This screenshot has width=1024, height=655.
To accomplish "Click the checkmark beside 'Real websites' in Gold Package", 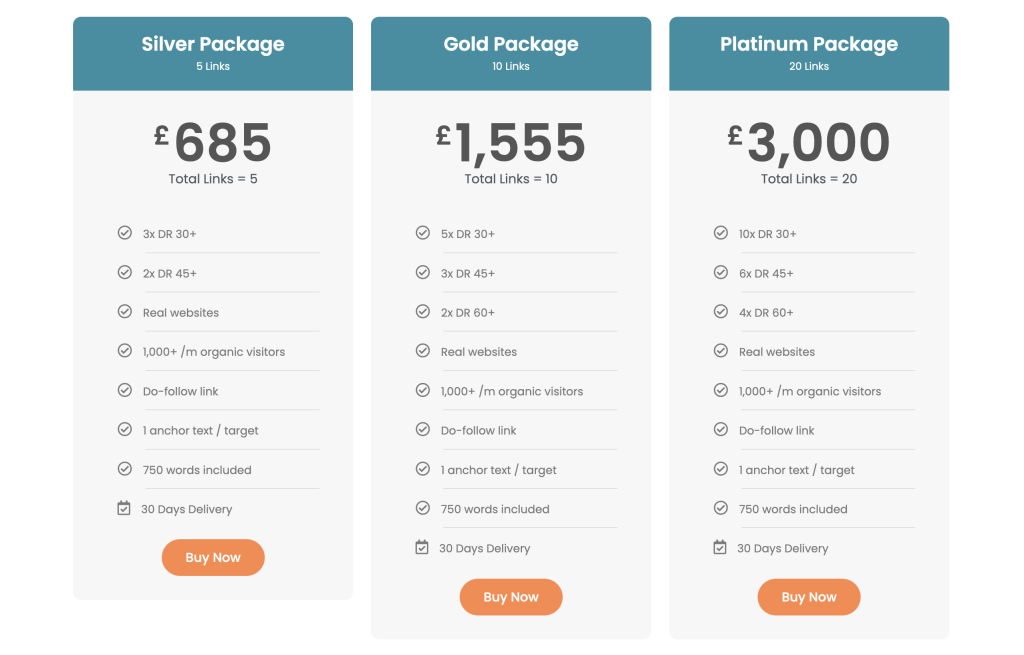I will (x=422, y=351).
